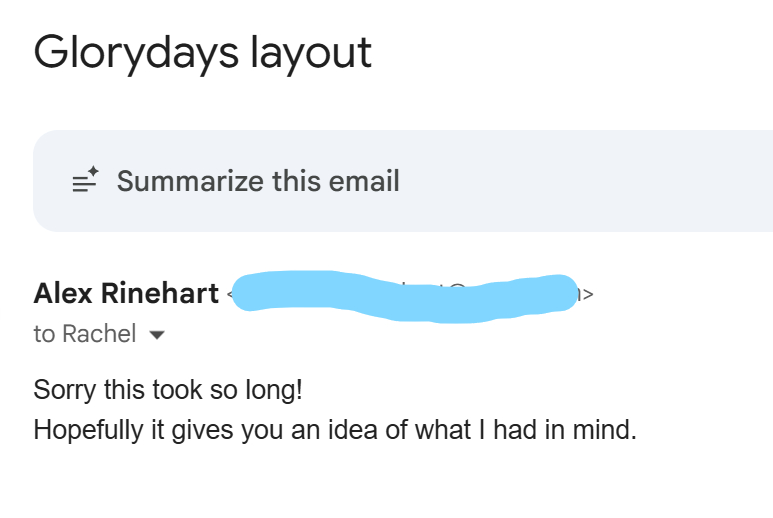Click the word "mind" ending the message
Viewport: 773px width, 518px height.
click(x=607, y=430)
